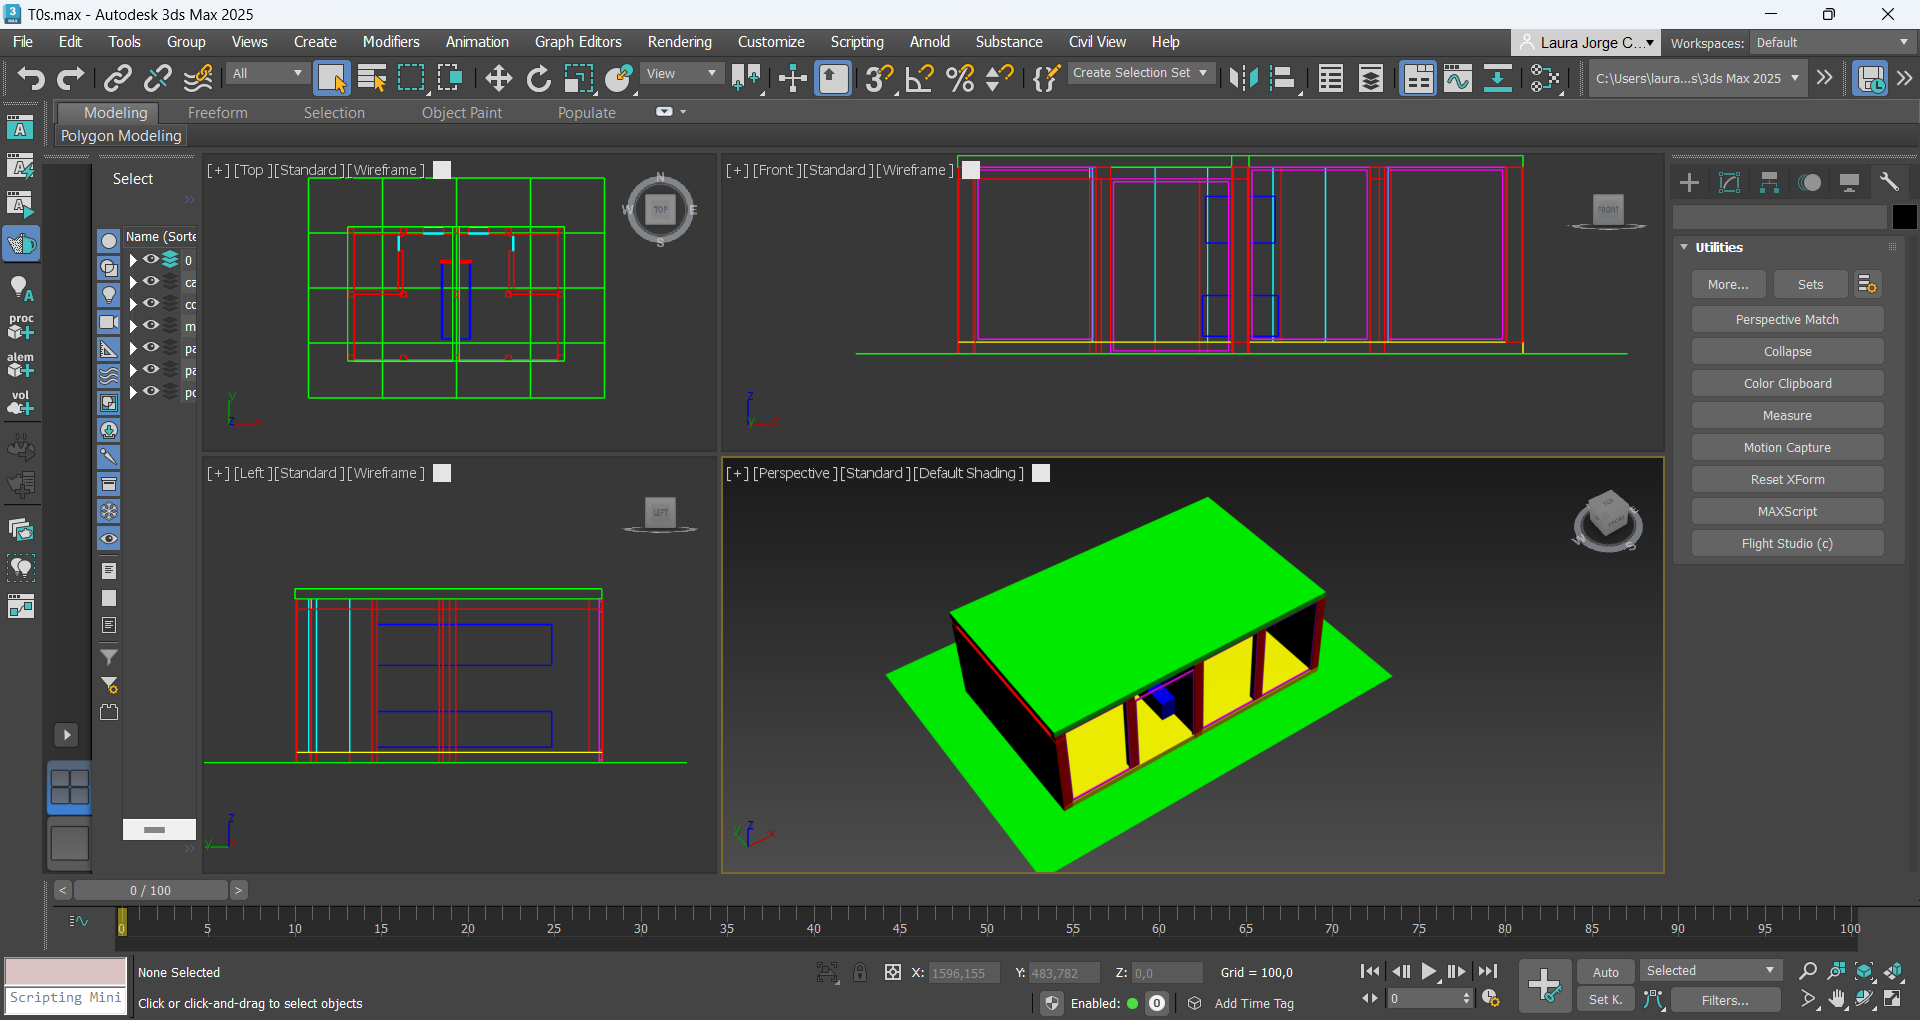Click the Measure utility button

click(1787, 416)
